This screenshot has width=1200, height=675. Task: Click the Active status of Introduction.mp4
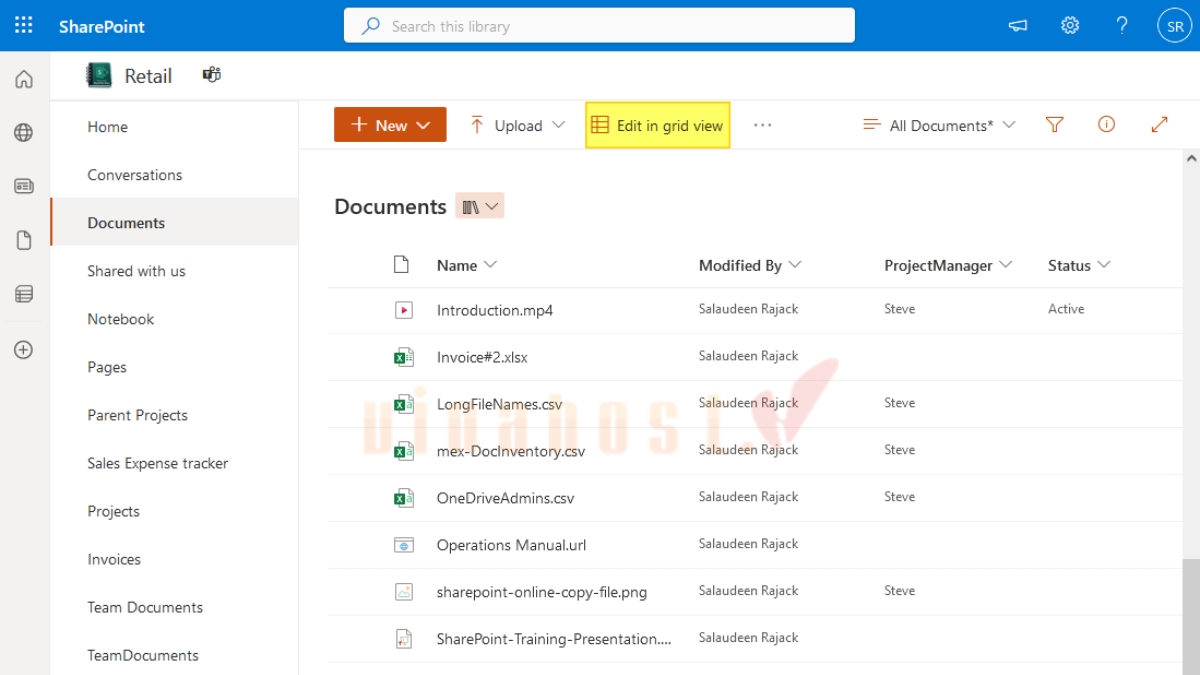[1066, 309]
